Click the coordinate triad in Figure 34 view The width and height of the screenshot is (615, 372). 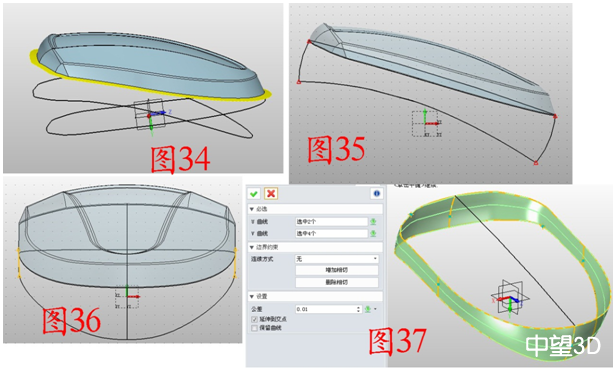[x=151, y=115]
